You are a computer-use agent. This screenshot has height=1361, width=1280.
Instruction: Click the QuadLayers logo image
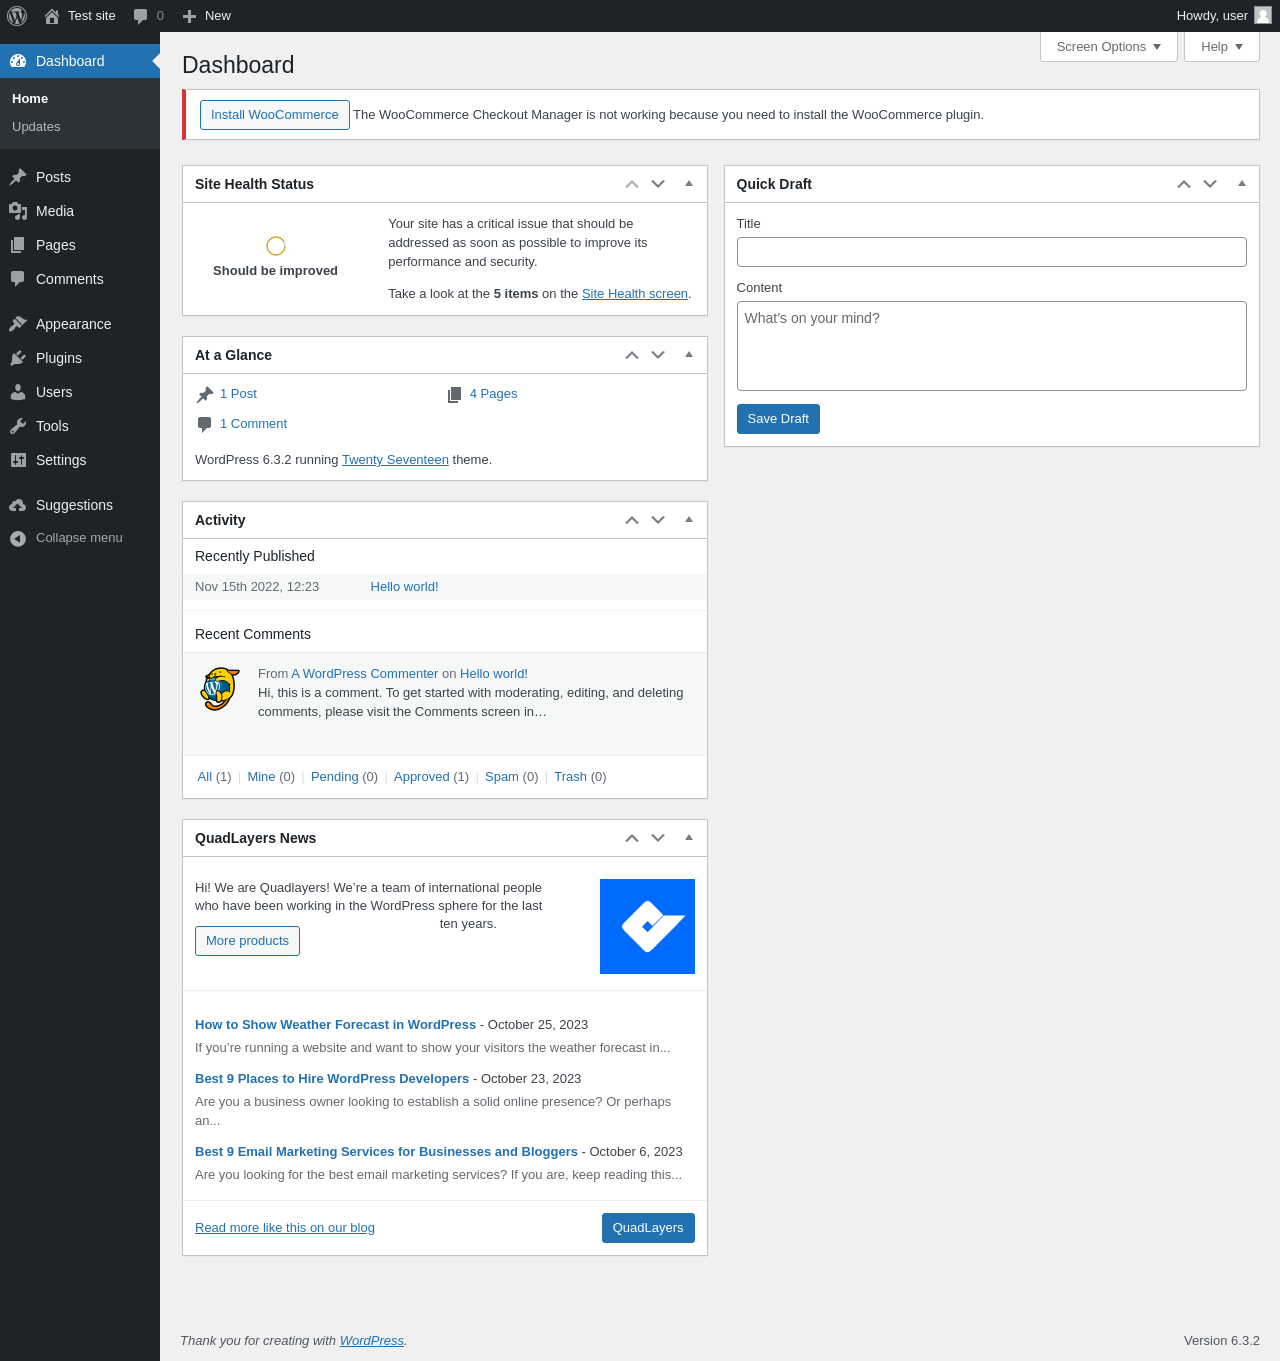(647, 926)
